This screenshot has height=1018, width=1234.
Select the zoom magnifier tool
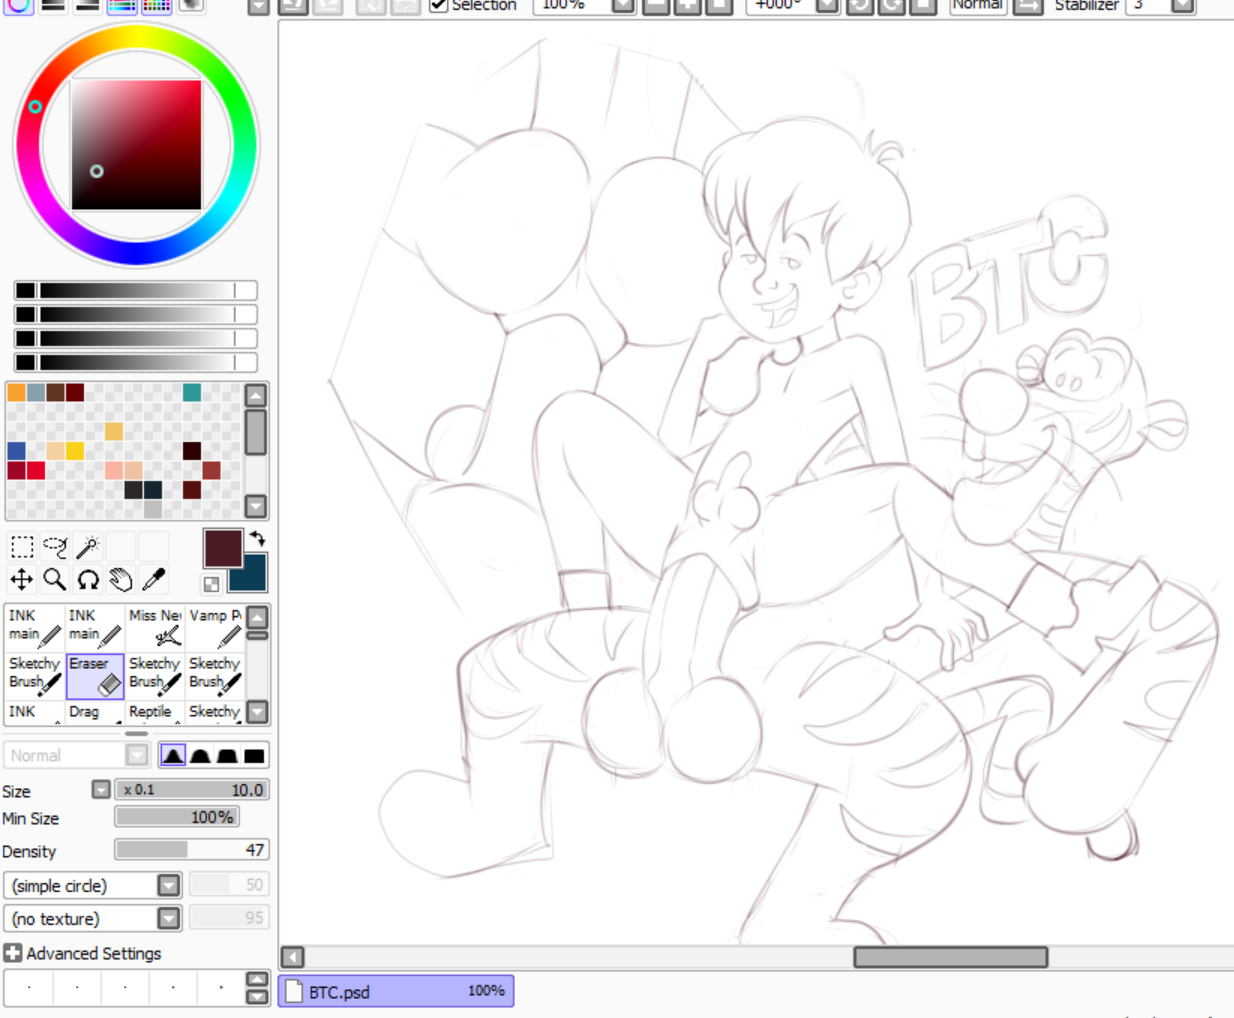[x=55, y=579]
